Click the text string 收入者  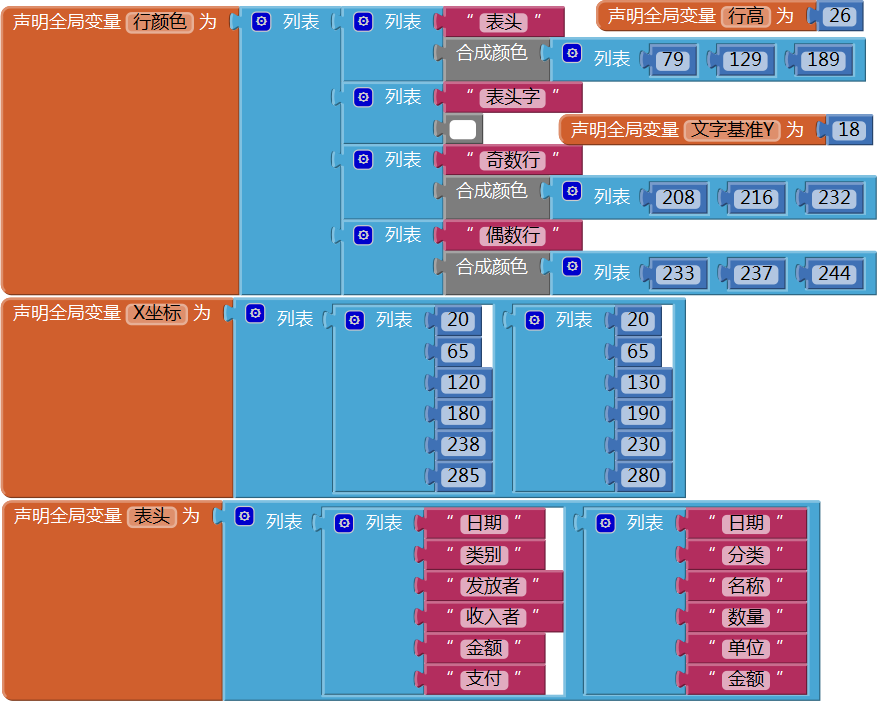(493, 617)
